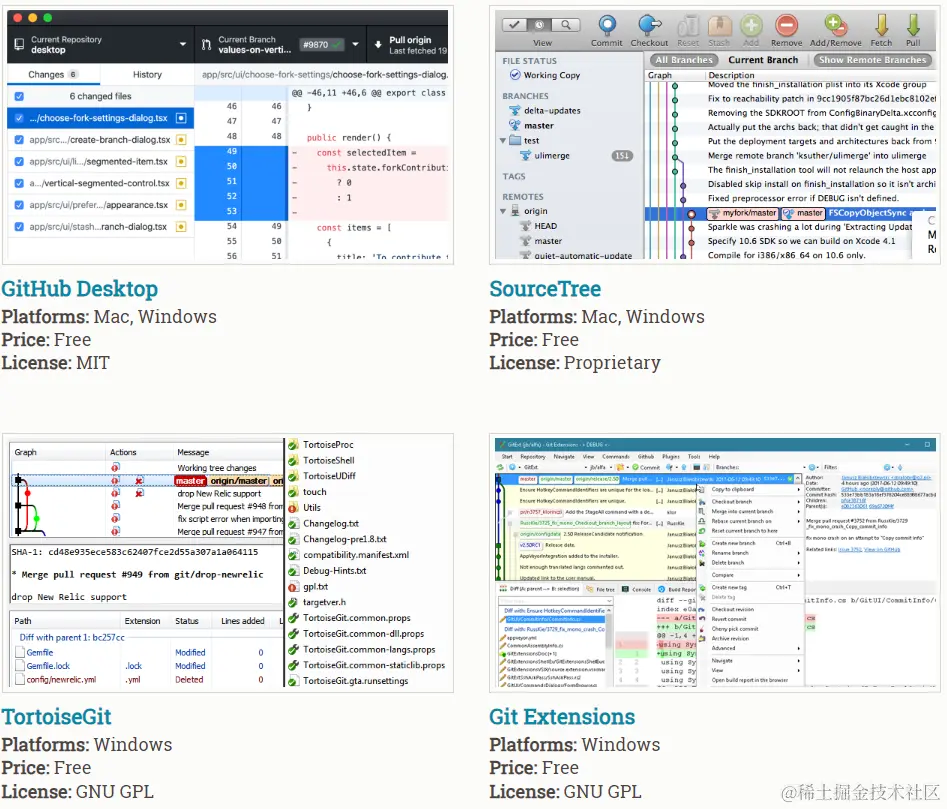This screenshot has width=947, height=809.
Task: Click the Fetch arrow icon in SourceTree
Action: pos(881,25)
